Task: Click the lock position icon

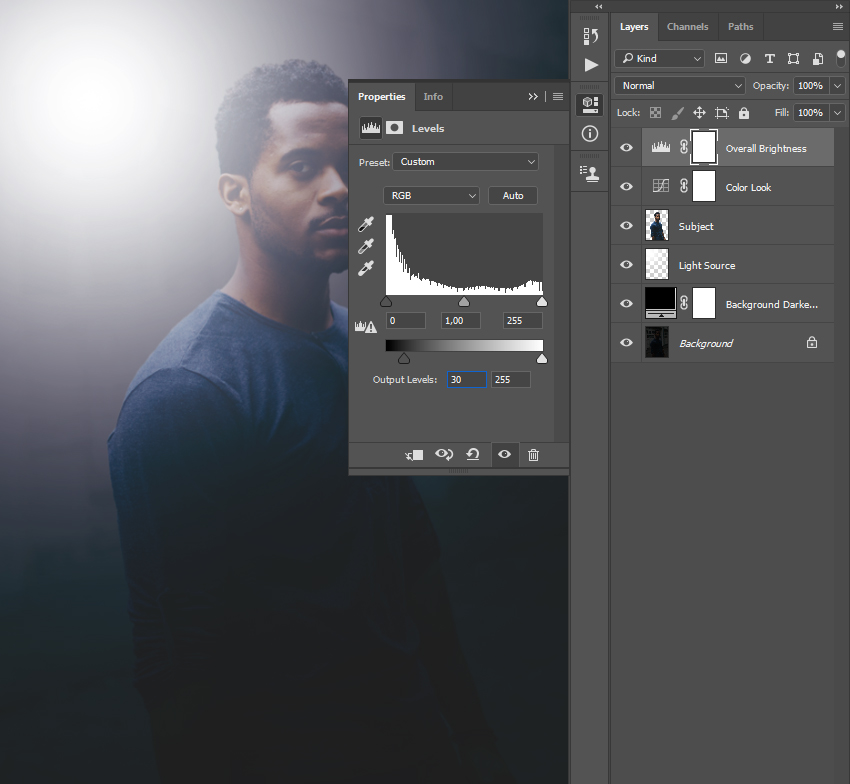Action: tap(699, 113)
